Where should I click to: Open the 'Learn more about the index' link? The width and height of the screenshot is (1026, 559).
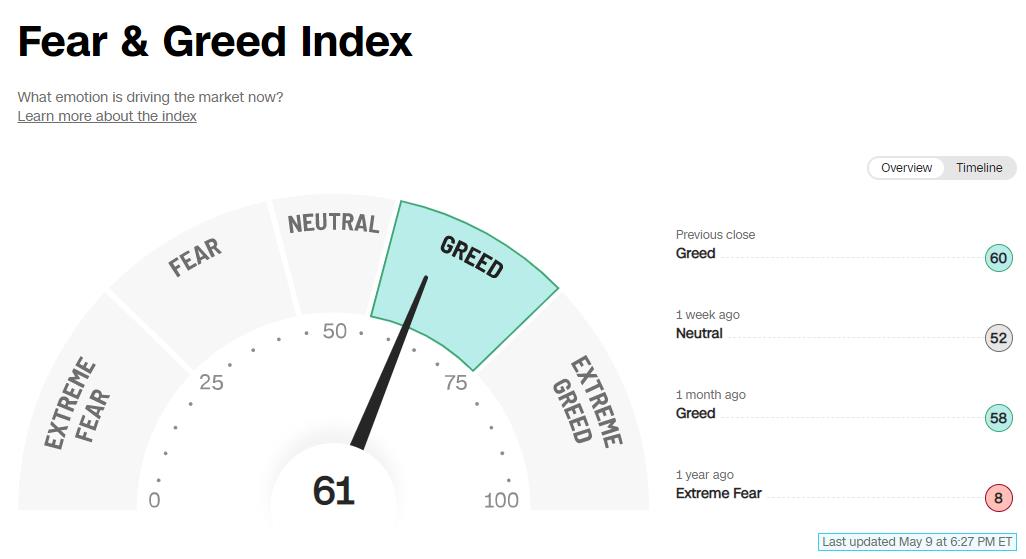pos(107,116)
